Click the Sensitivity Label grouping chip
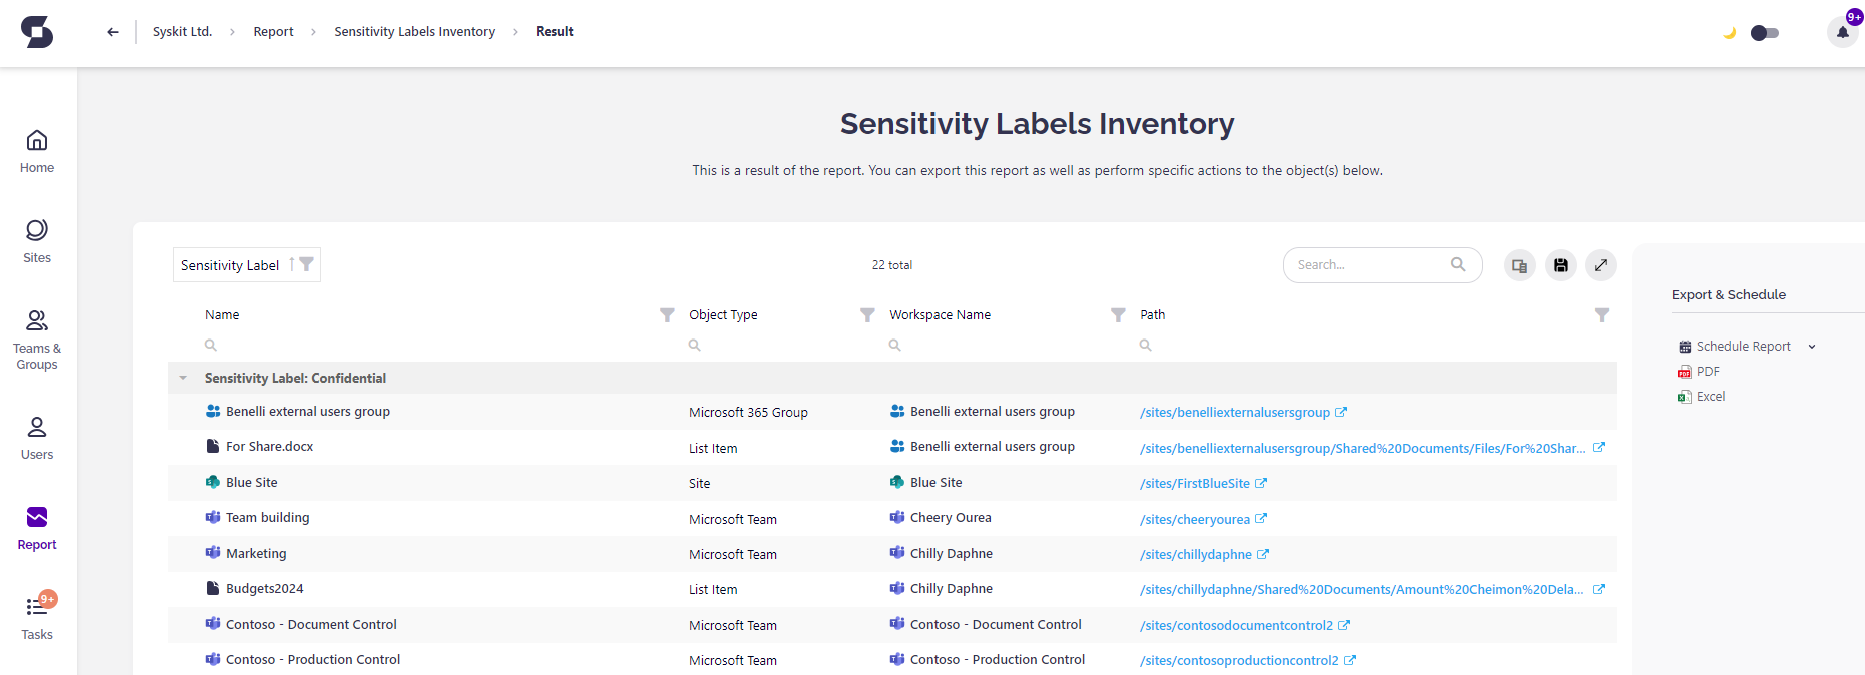Viewport: 1865px width, 675px height. [247, 265]
